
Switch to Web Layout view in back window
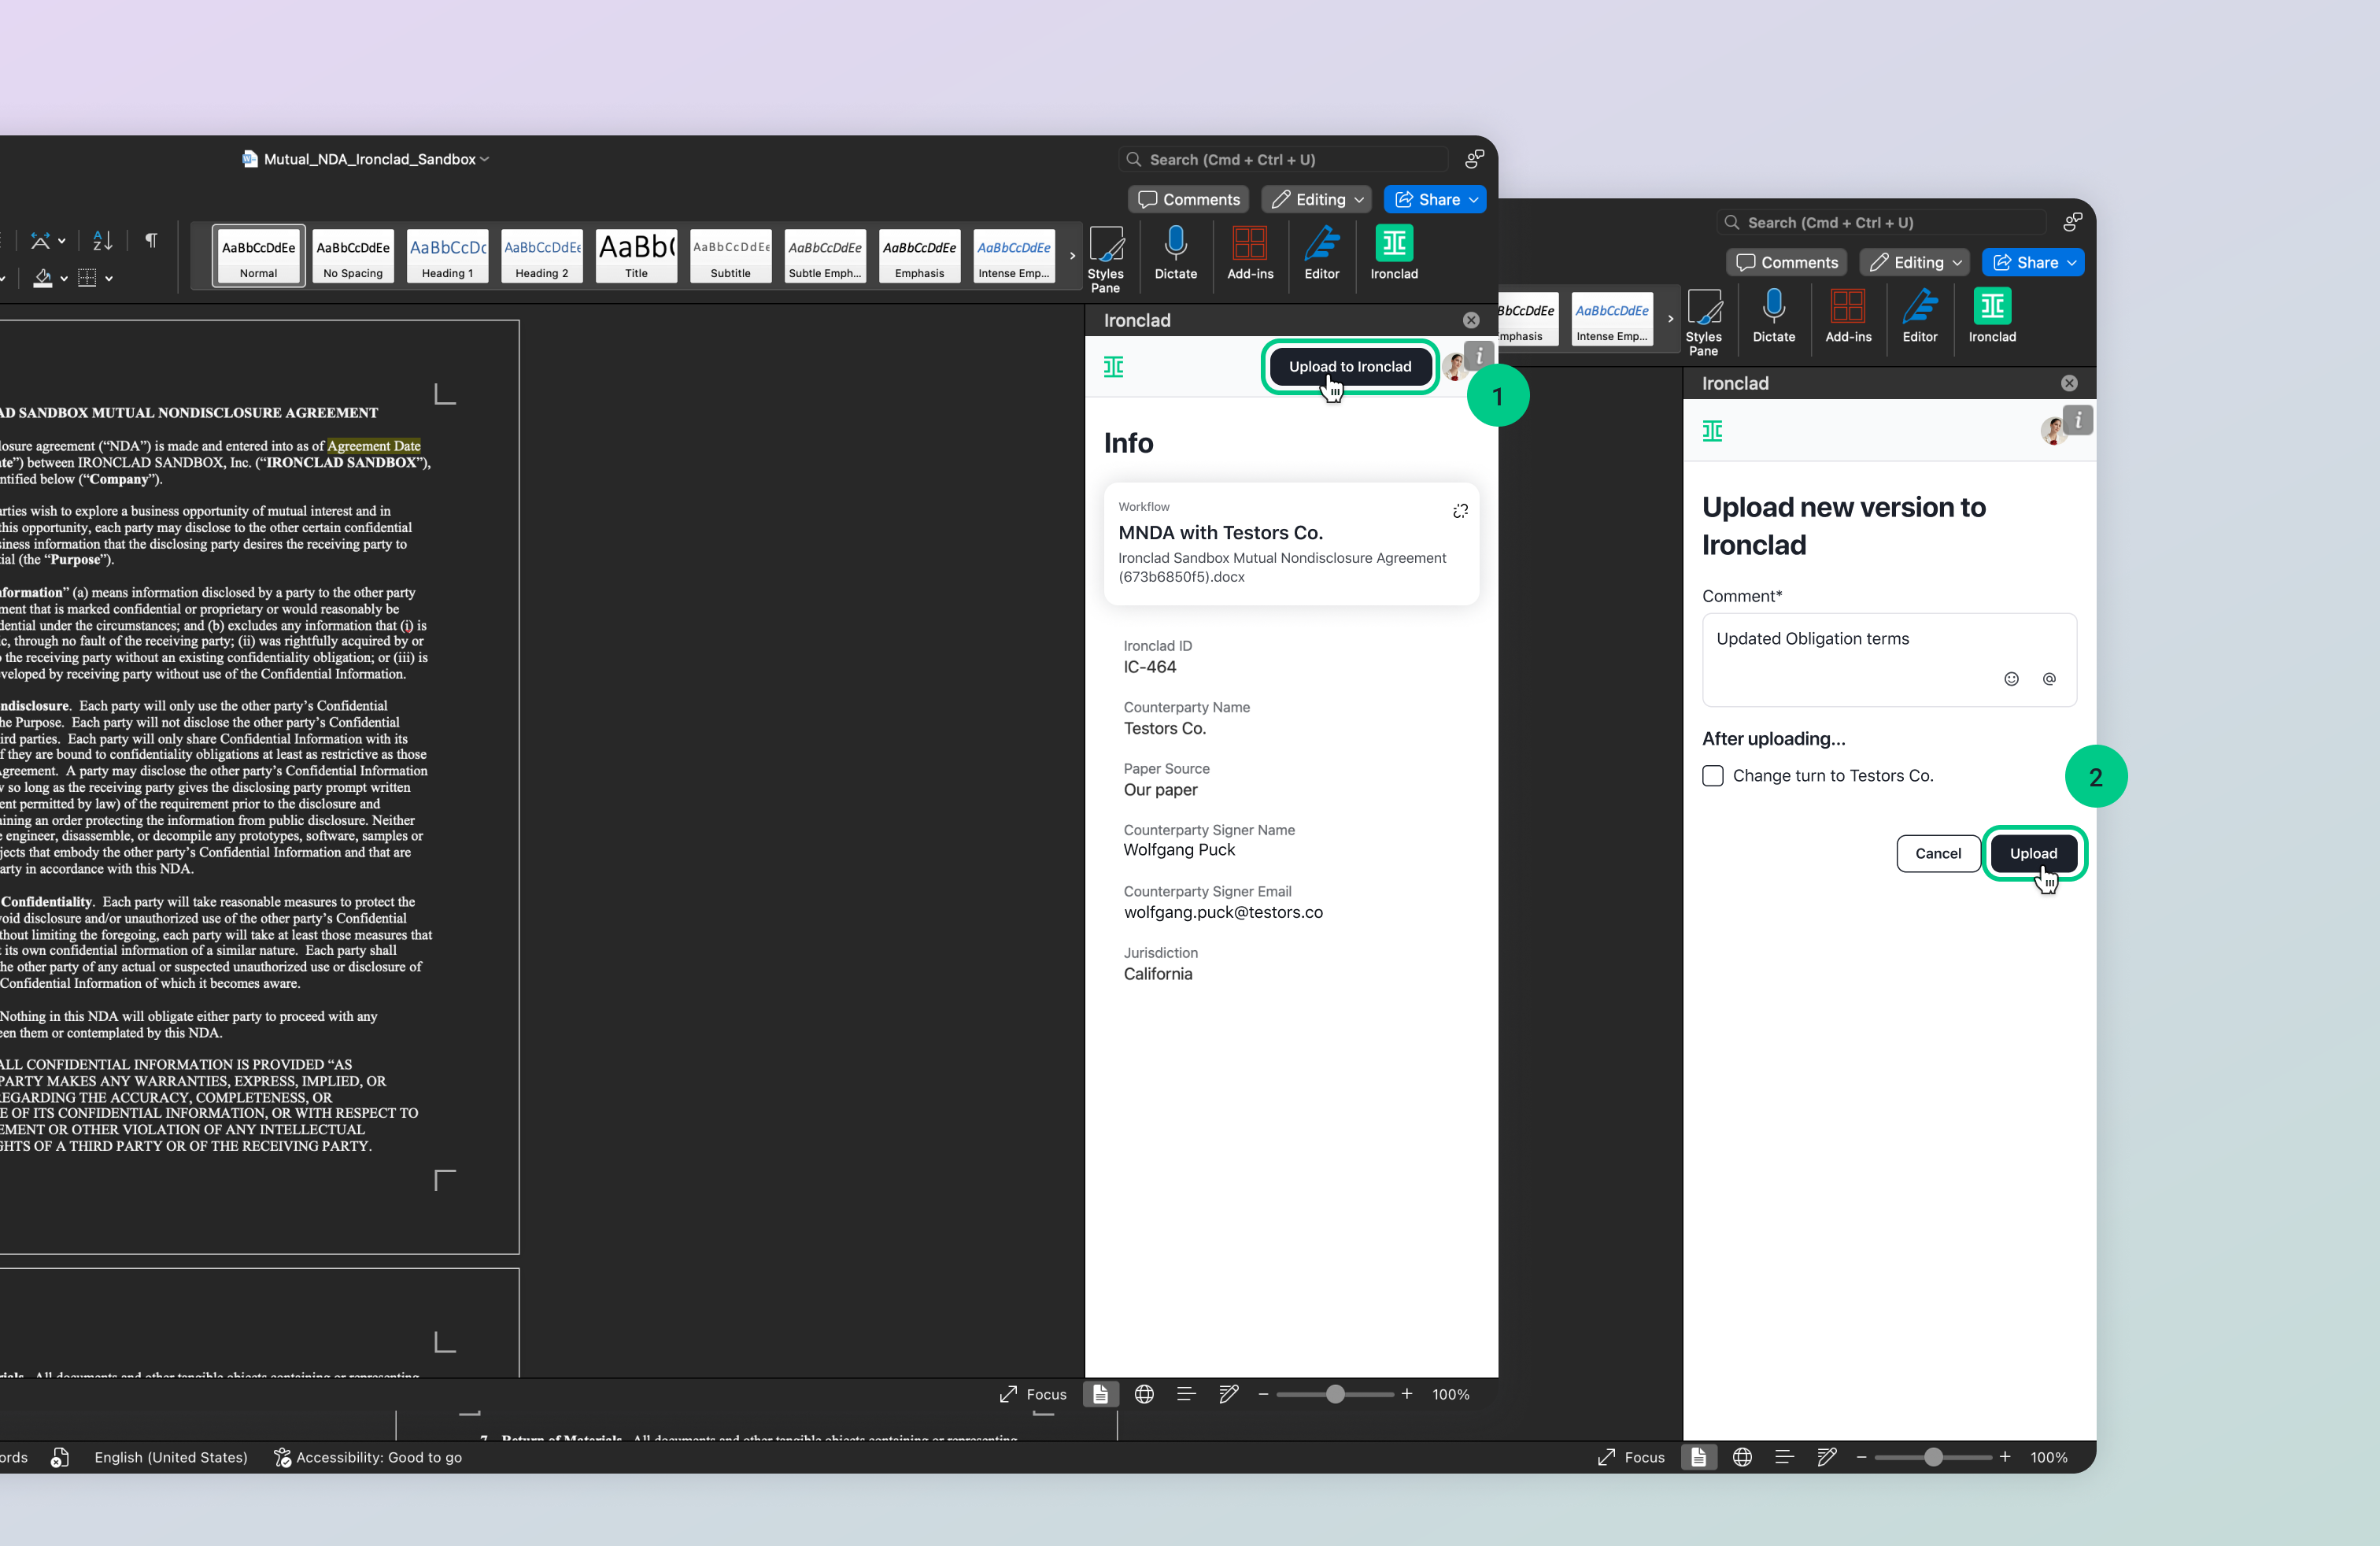1742,1457
